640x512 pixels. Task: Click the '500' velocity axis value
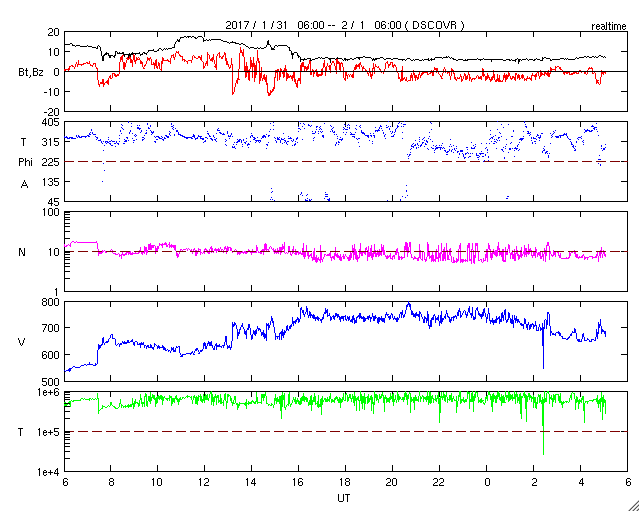click(52, 382)
